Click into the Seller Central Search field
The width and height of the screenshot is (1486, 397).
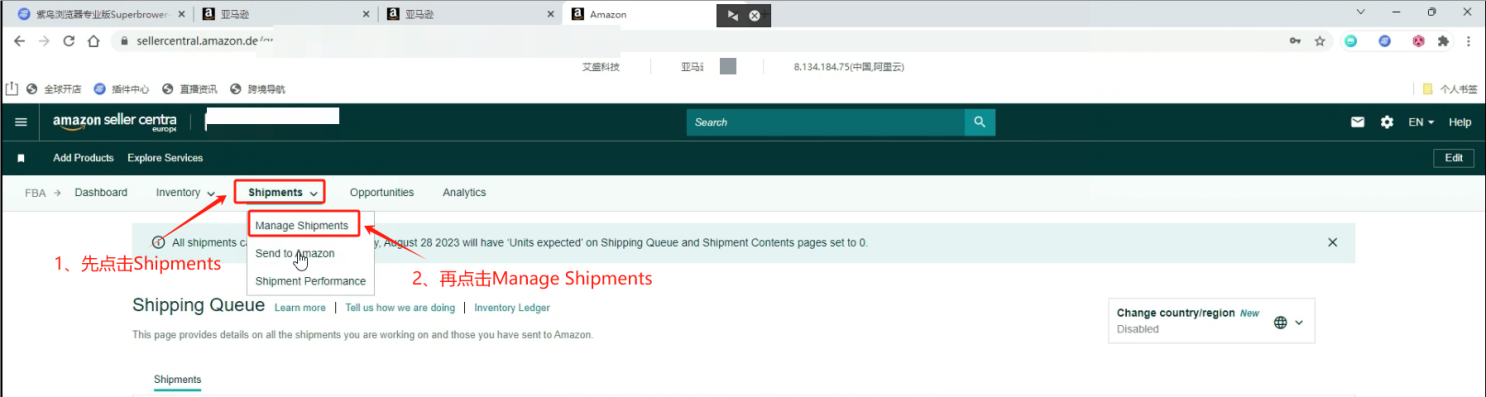tap(825, 122)
